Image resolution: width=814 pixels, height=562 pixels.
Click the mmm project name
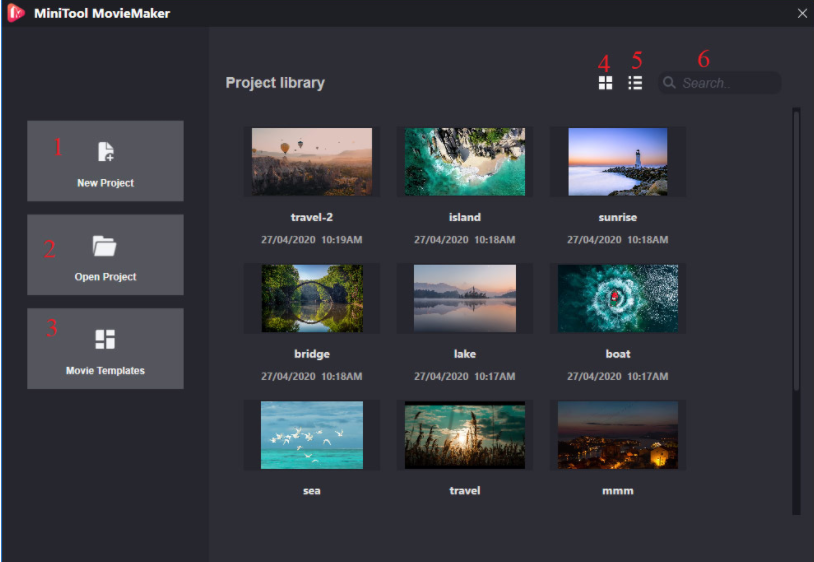[618, 491]
